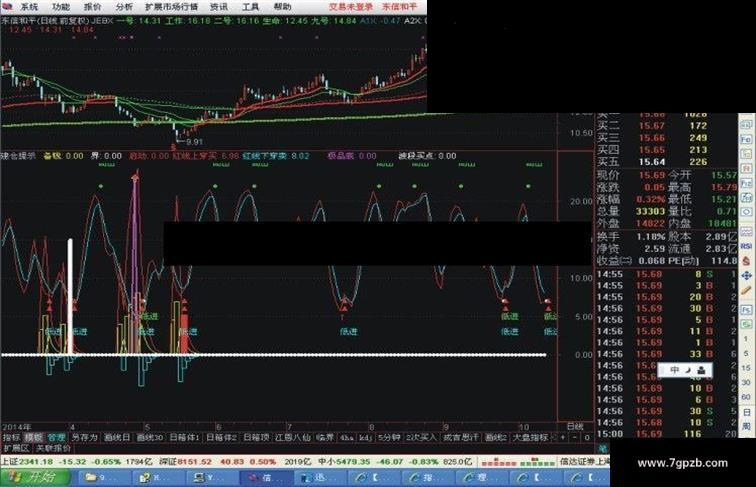Select the 15-minute period button

(745, 368)
